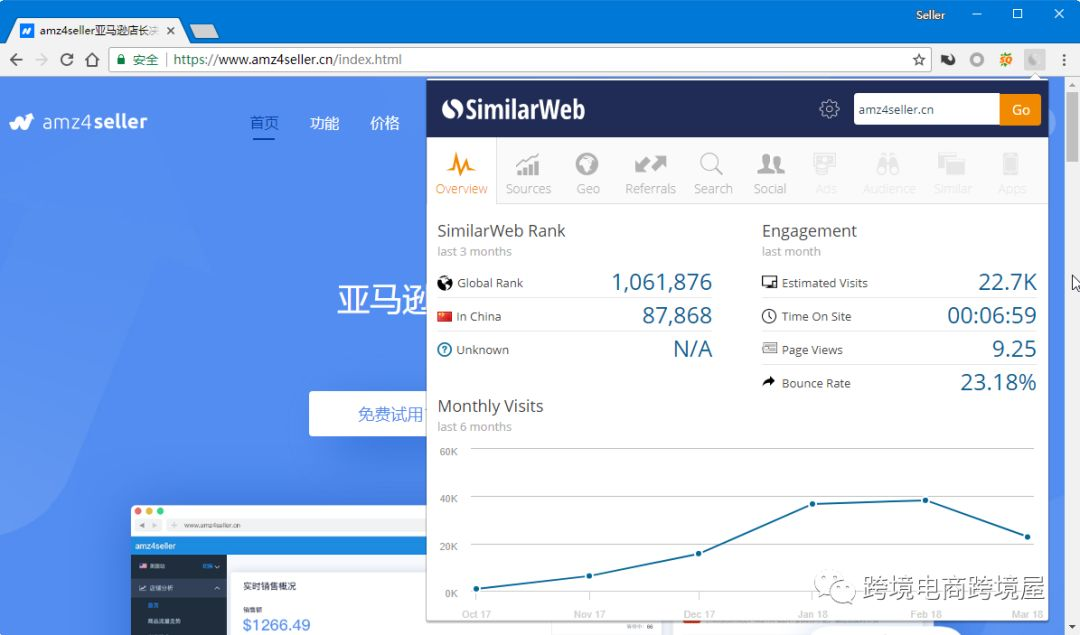Click the 免费试用 button
Image resolution: width=1080 pixels, height=635 pixels.
pos(368,414)
